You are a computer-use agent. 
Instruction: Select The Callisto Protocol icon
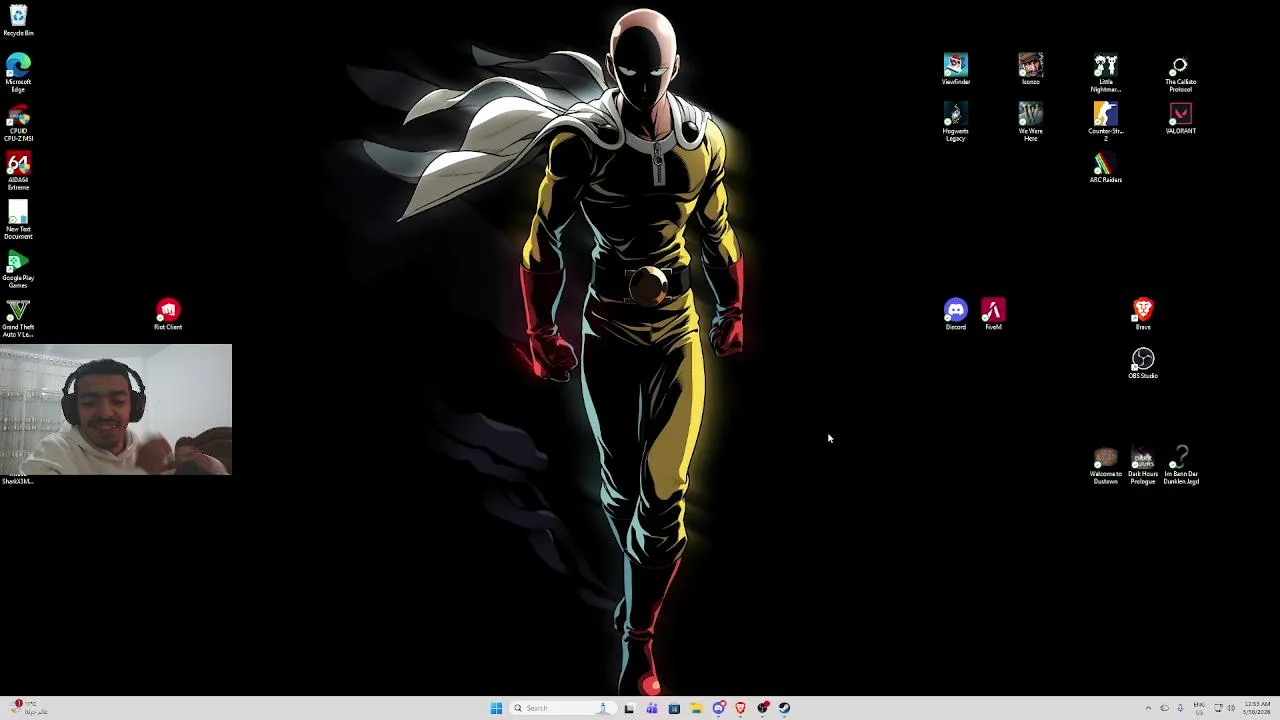click(1180, 72)
